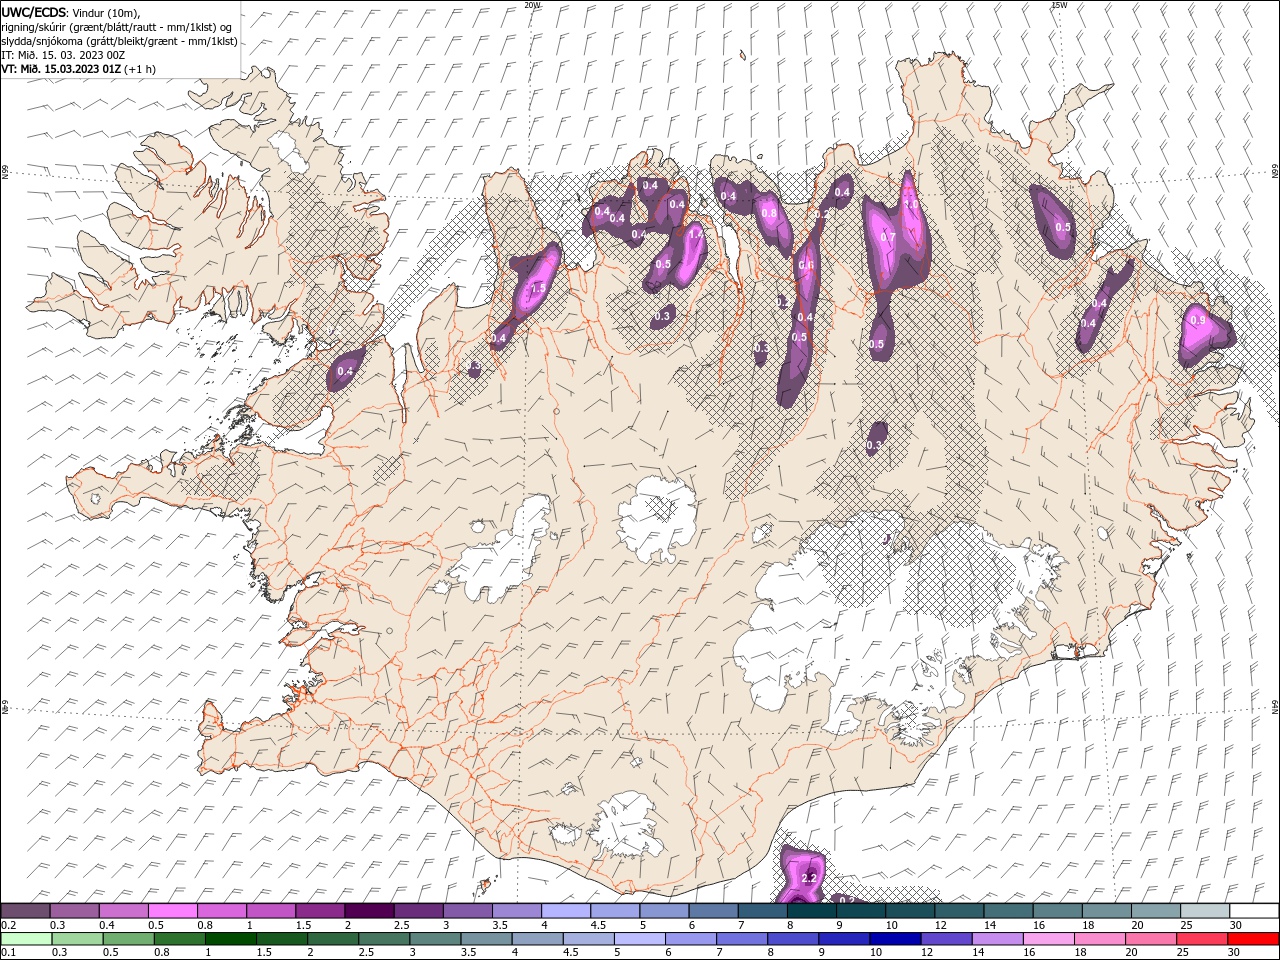Image resolution: width=1280 pixels, height=960 pixels.
Task: Click pale green swatch above 0.1 in bottom legend row
Action: pyautogui.click(x=27, y=939)
